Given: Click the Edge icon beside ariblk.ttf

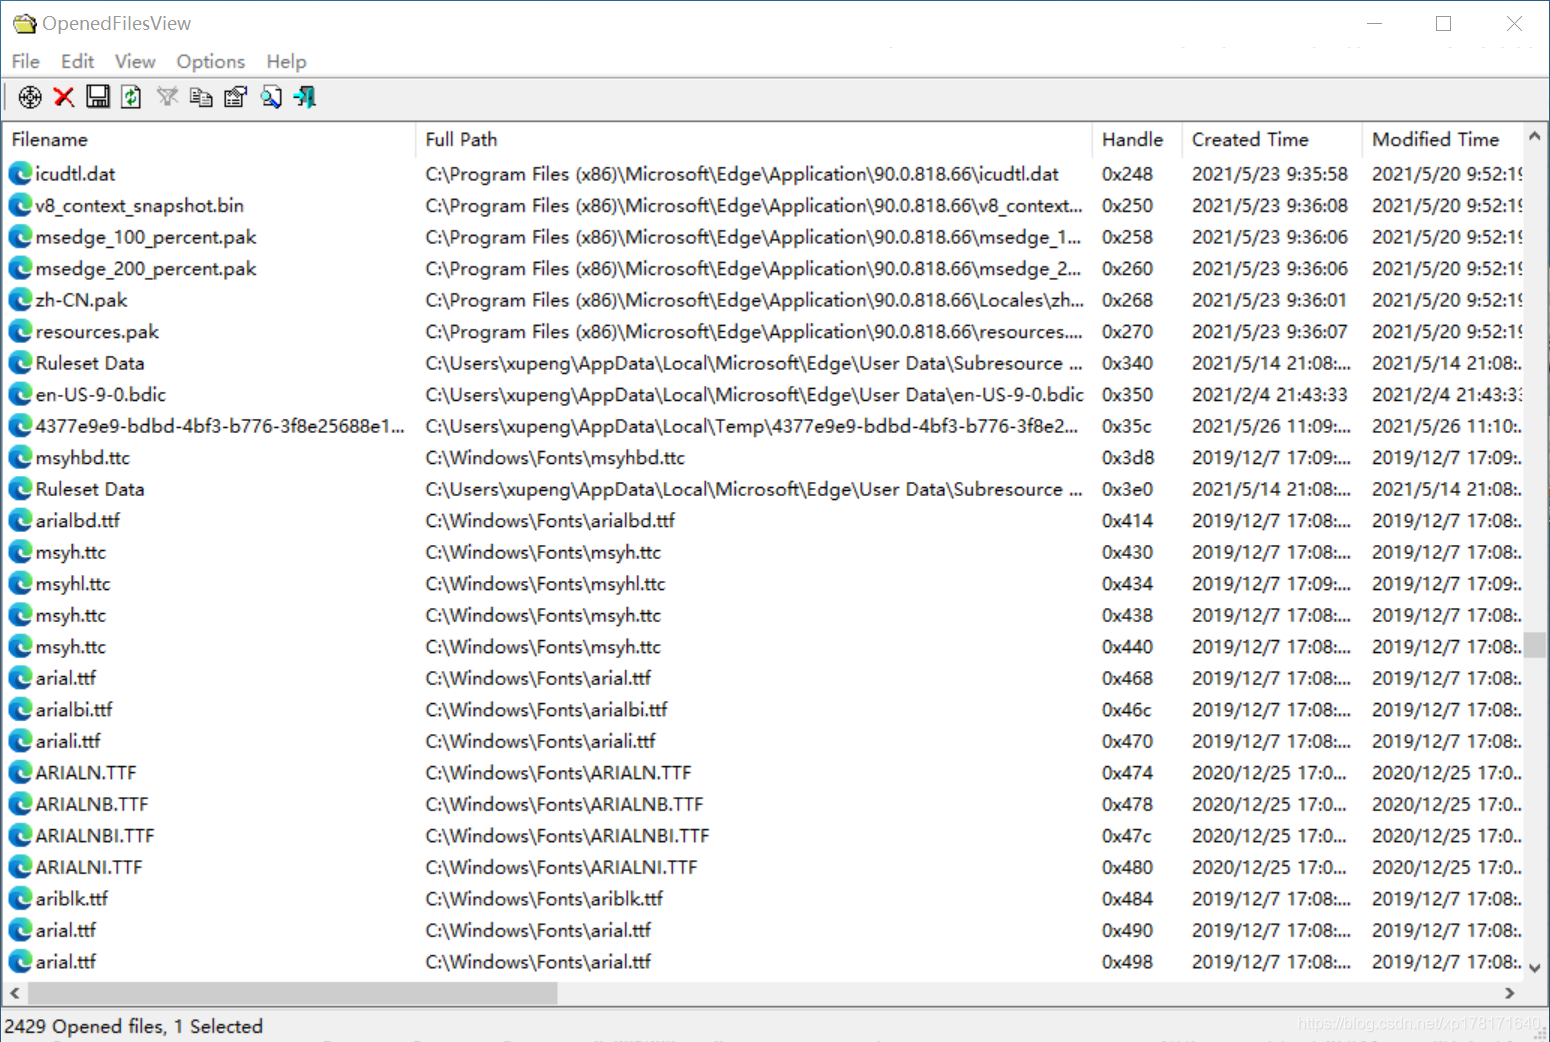Looking at the screenshot, I should pyautogui.click(x=20, y=898).
